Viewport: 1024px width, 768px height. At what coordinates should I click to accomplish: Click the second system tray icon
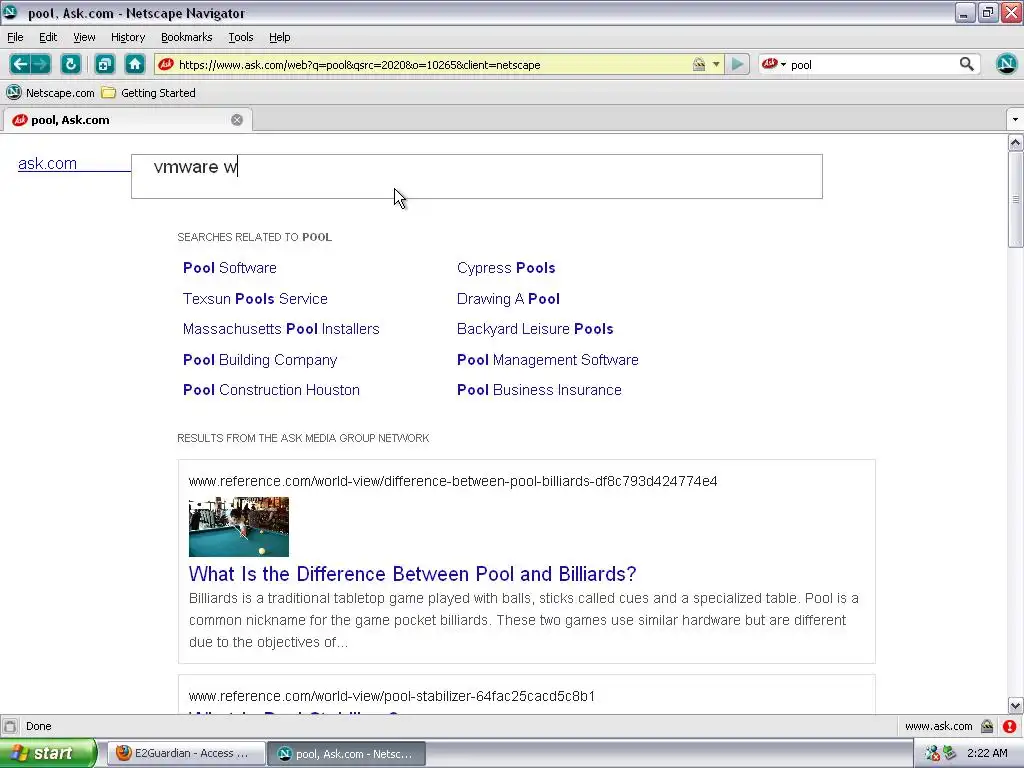(x=949, y=754)
